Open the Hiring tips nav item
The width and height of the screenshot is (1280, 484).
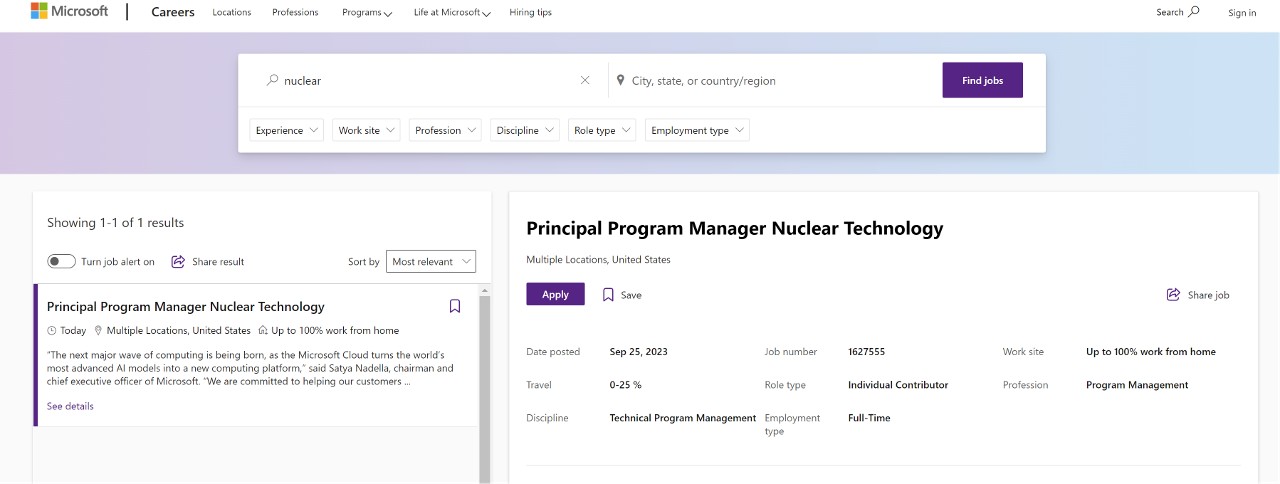pyautogui.click(x=530, y=12)
